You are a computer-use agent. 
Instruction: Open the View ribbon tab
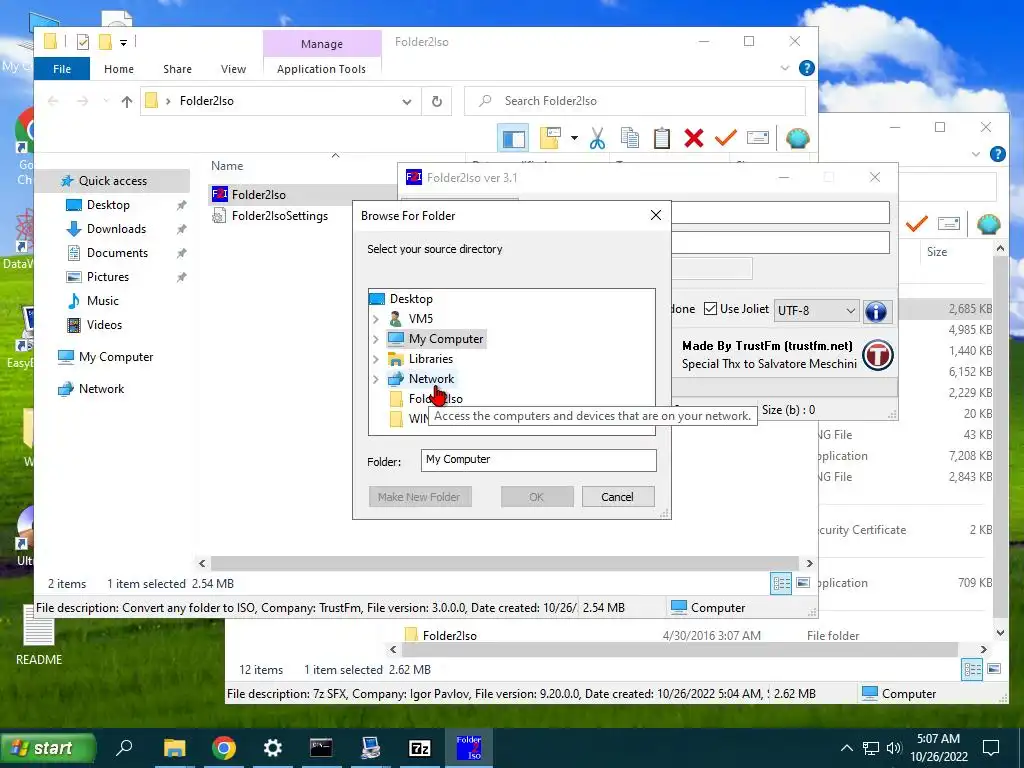tap(233, 69)
